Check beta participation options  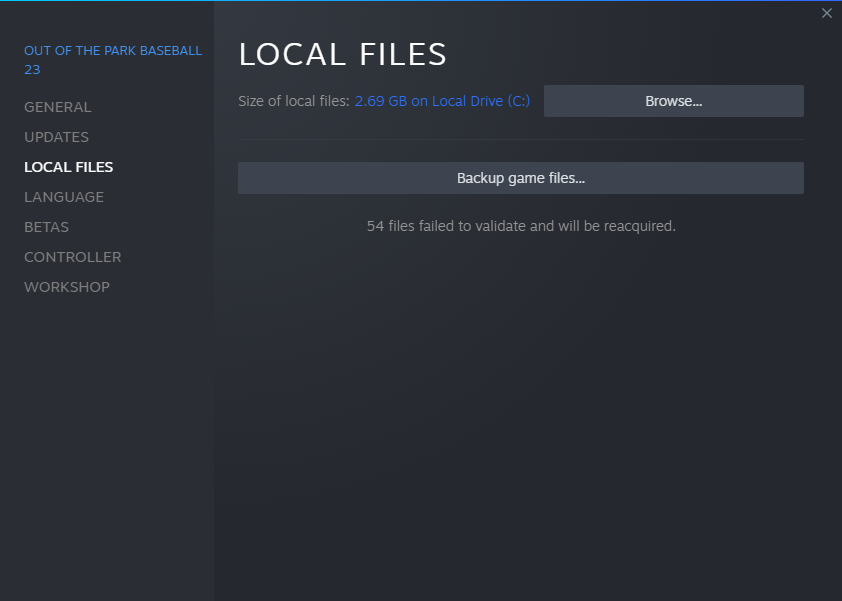pyautogui.click(x=44, y=227)
